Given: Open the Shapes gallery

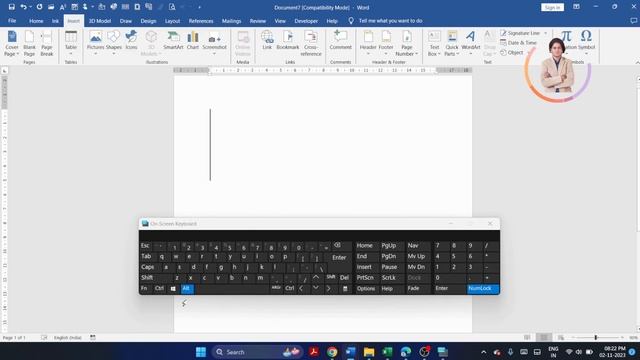Looking at the screenshot, I should tap(113, 42).
